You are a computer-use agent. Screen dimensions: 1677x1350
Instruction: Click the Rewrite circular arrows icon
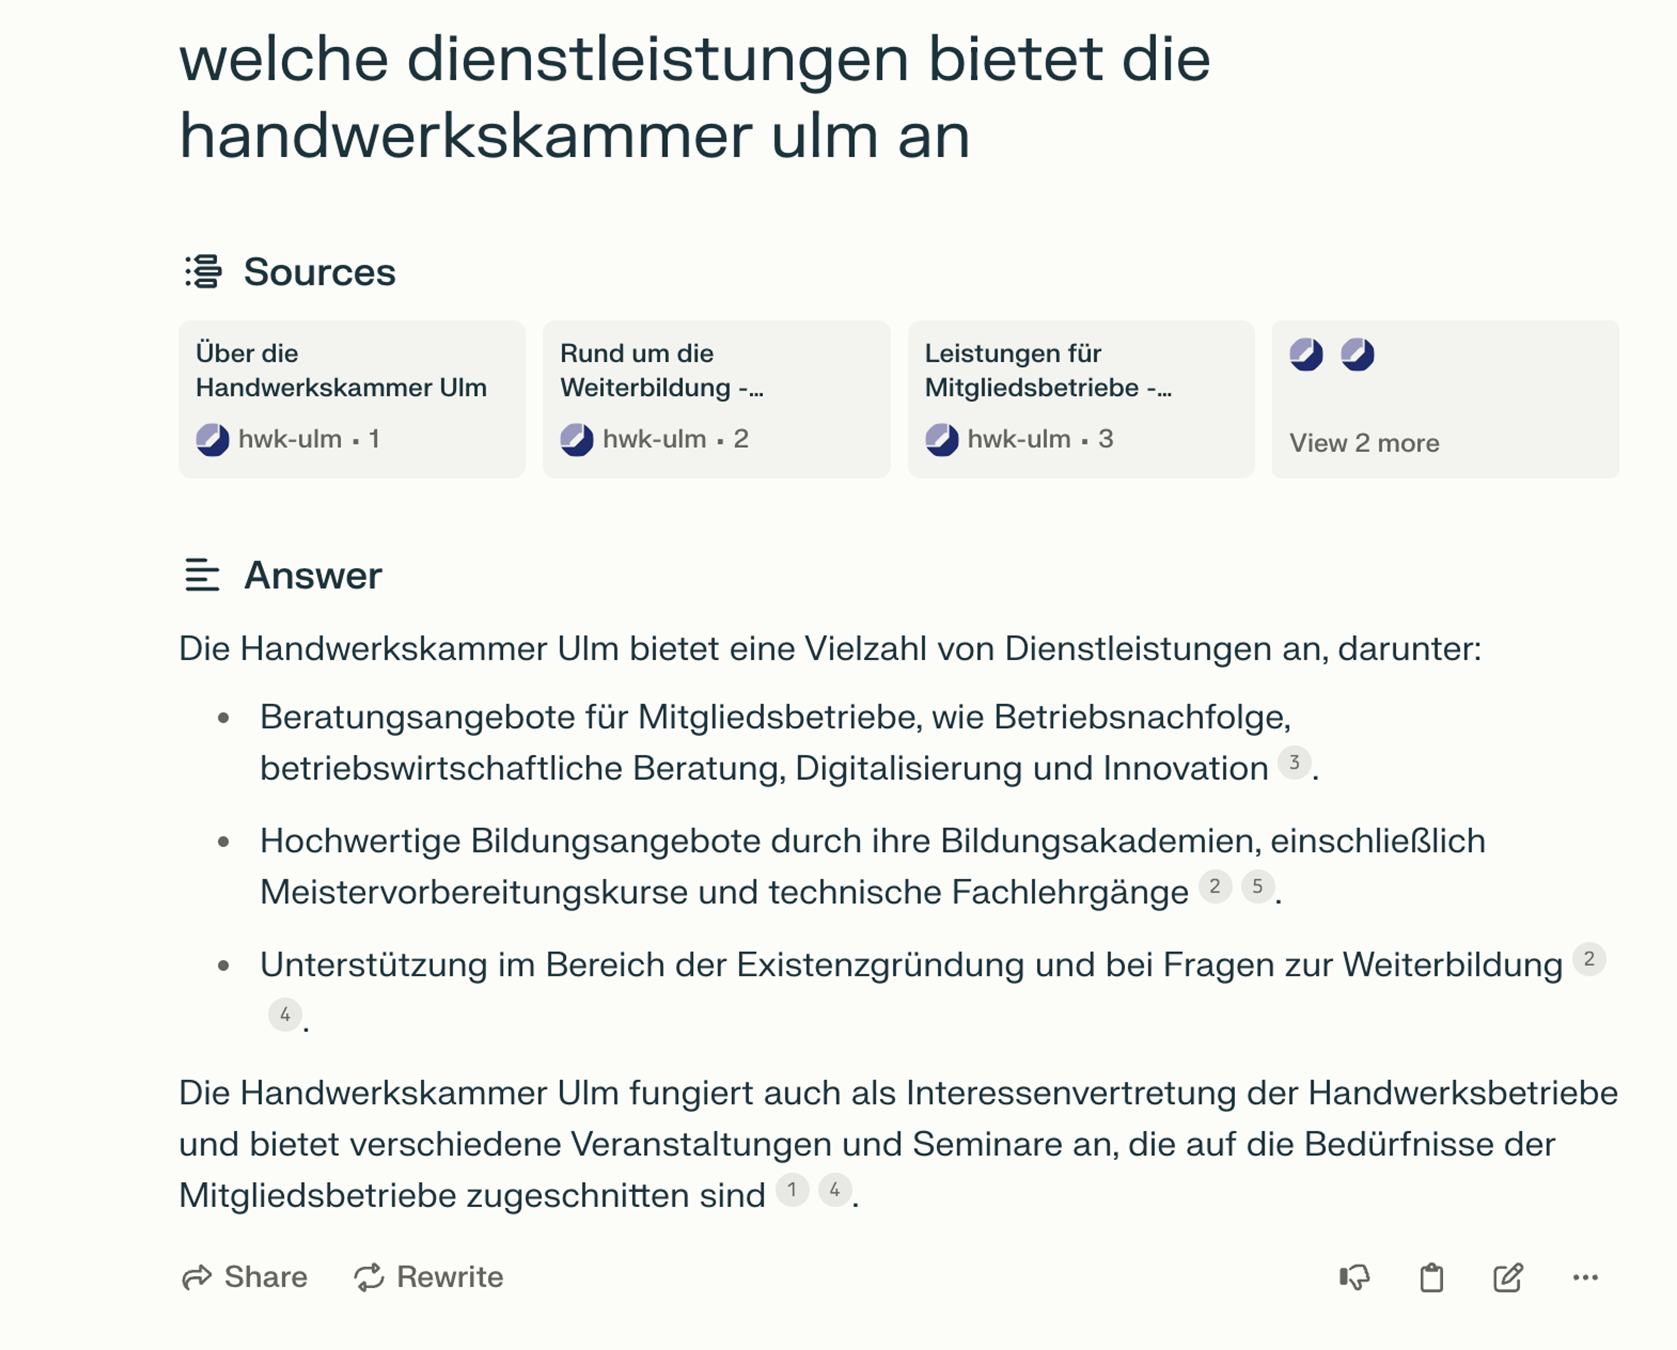coord(369,1277)
